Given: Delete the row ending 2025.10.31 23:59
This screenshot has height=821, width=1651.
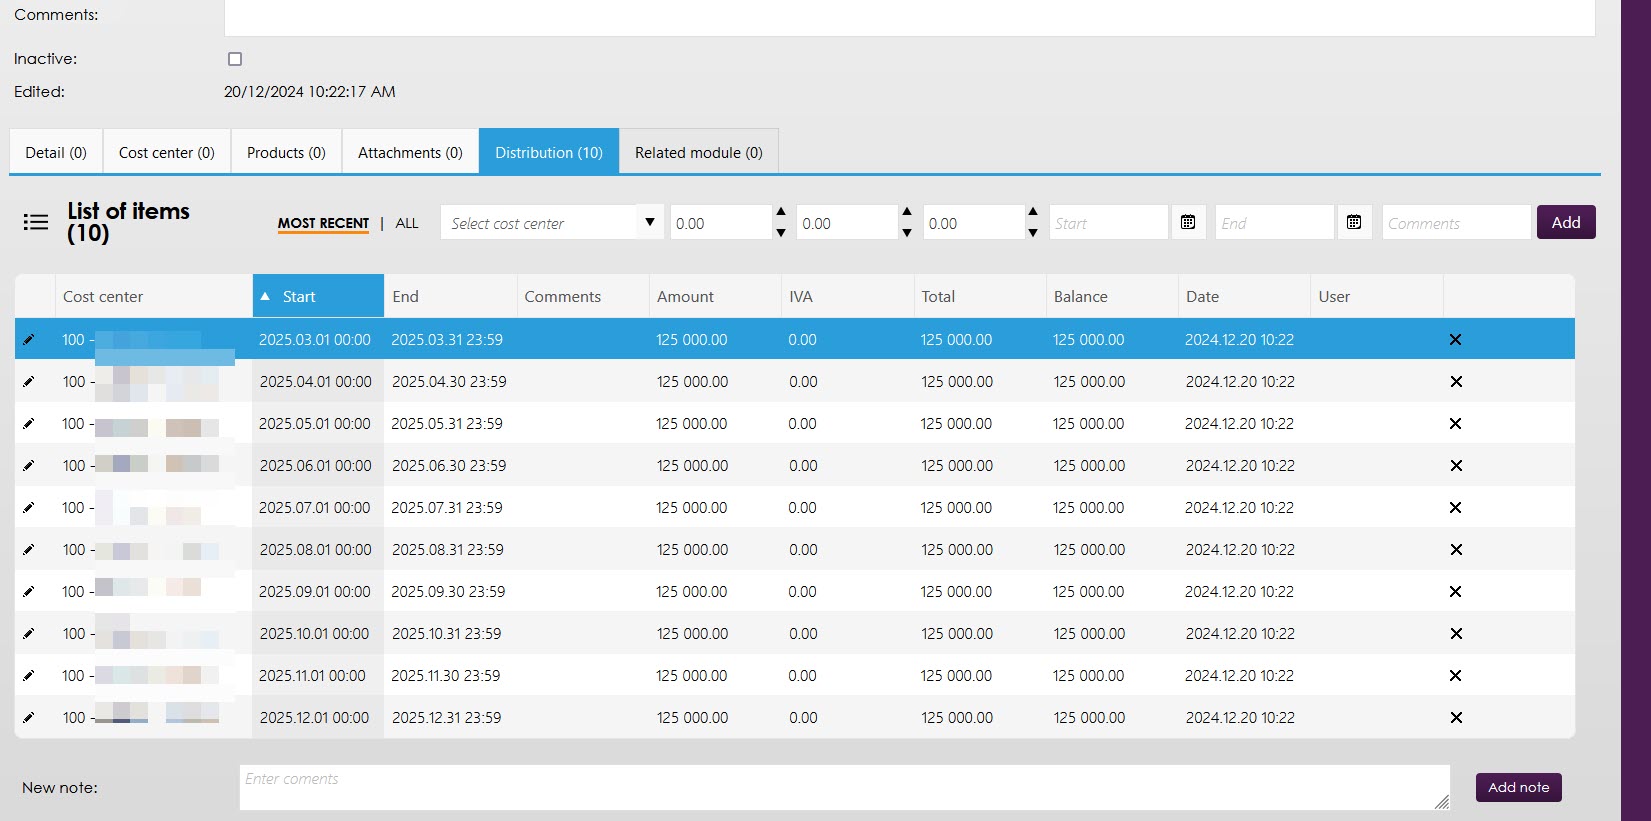Looking at the screenshot, I should [x=1456, y=634].
